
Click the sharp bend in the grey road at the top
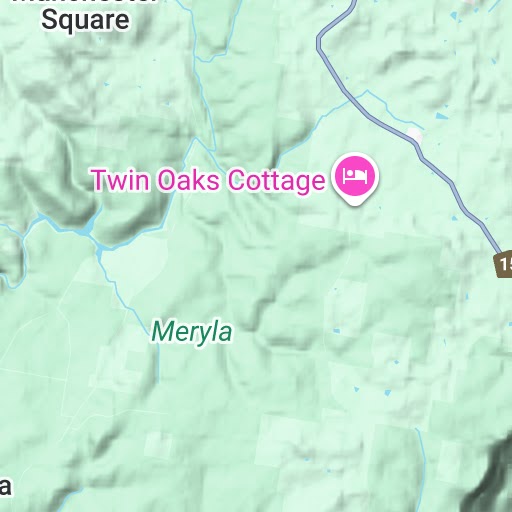coord(320,39)
